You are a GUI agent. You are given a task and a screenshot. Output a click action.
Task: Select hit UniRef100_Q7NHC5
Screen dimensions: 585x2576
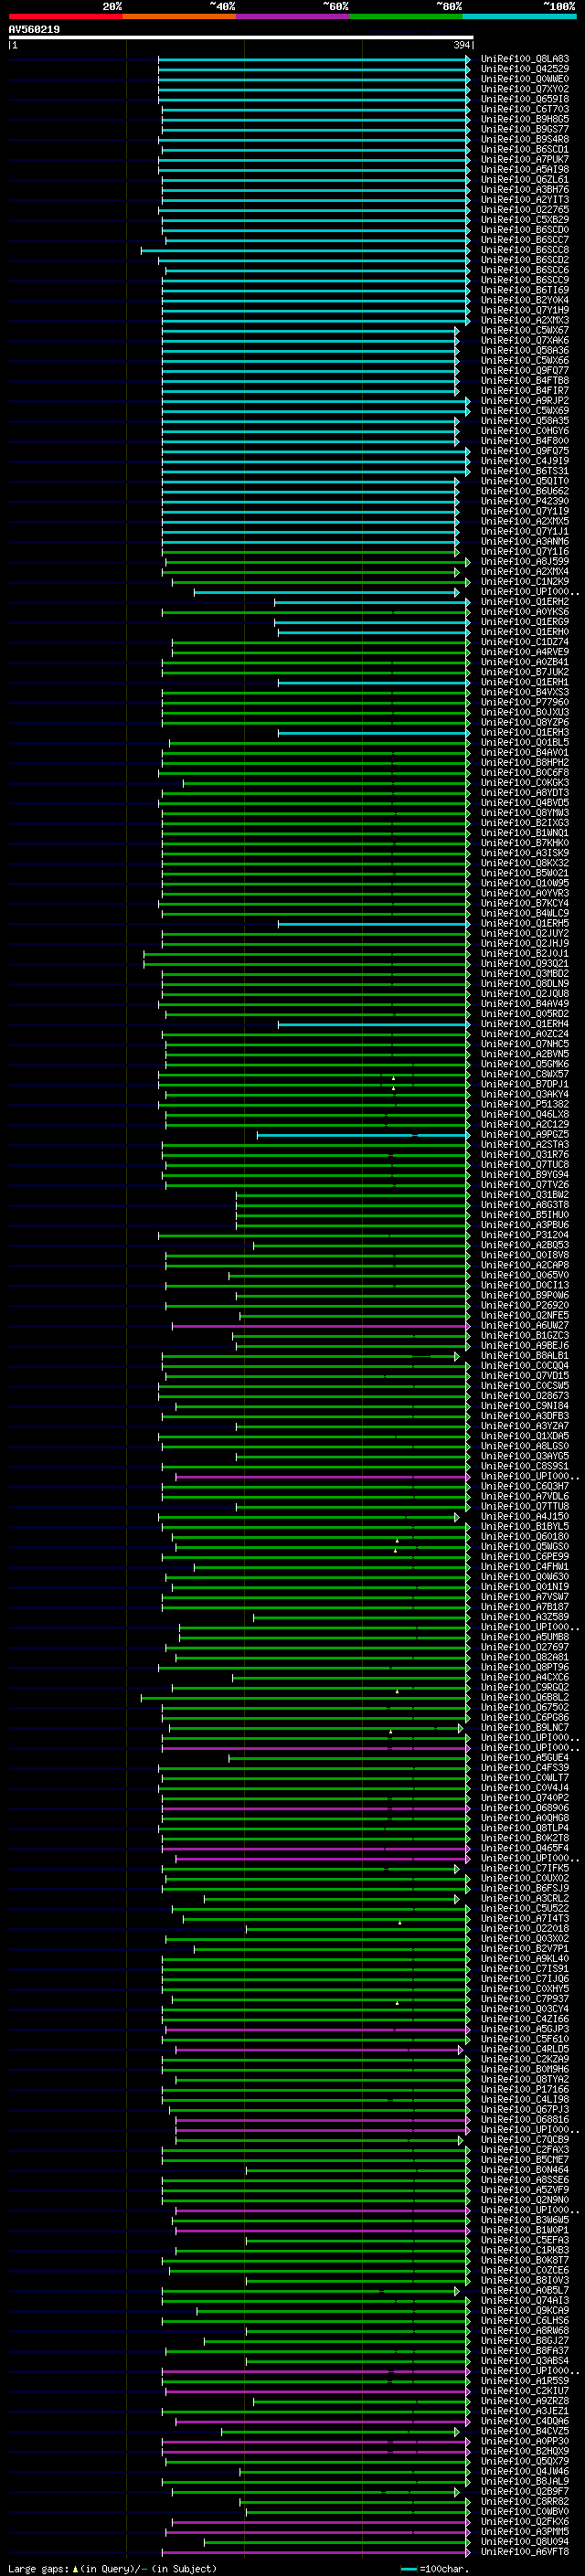(x=525, y=1044)
